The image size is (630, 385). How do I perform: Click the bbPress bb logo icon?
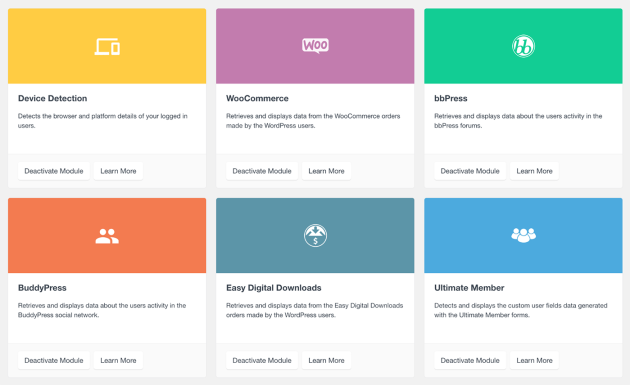point(523,46)
